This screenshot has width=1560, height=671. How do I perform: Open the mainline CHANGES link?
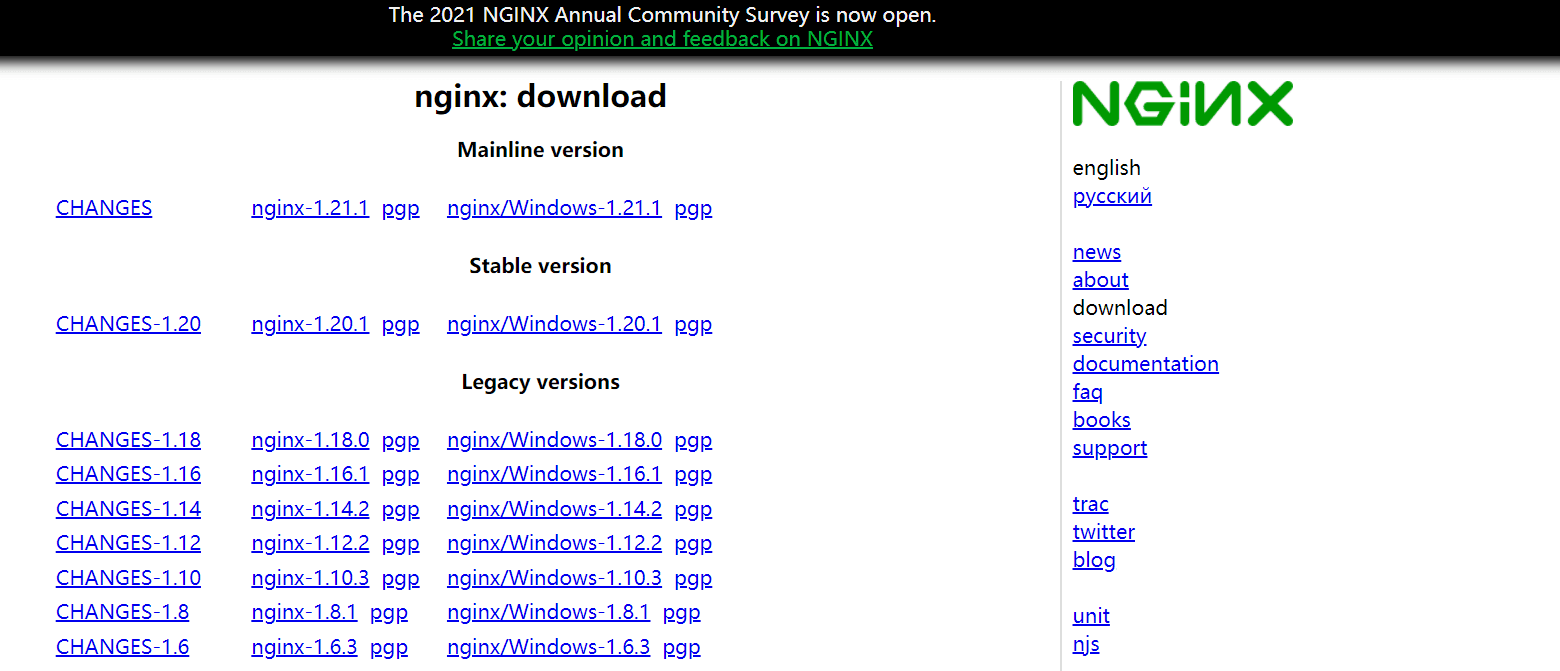(104, 208)
